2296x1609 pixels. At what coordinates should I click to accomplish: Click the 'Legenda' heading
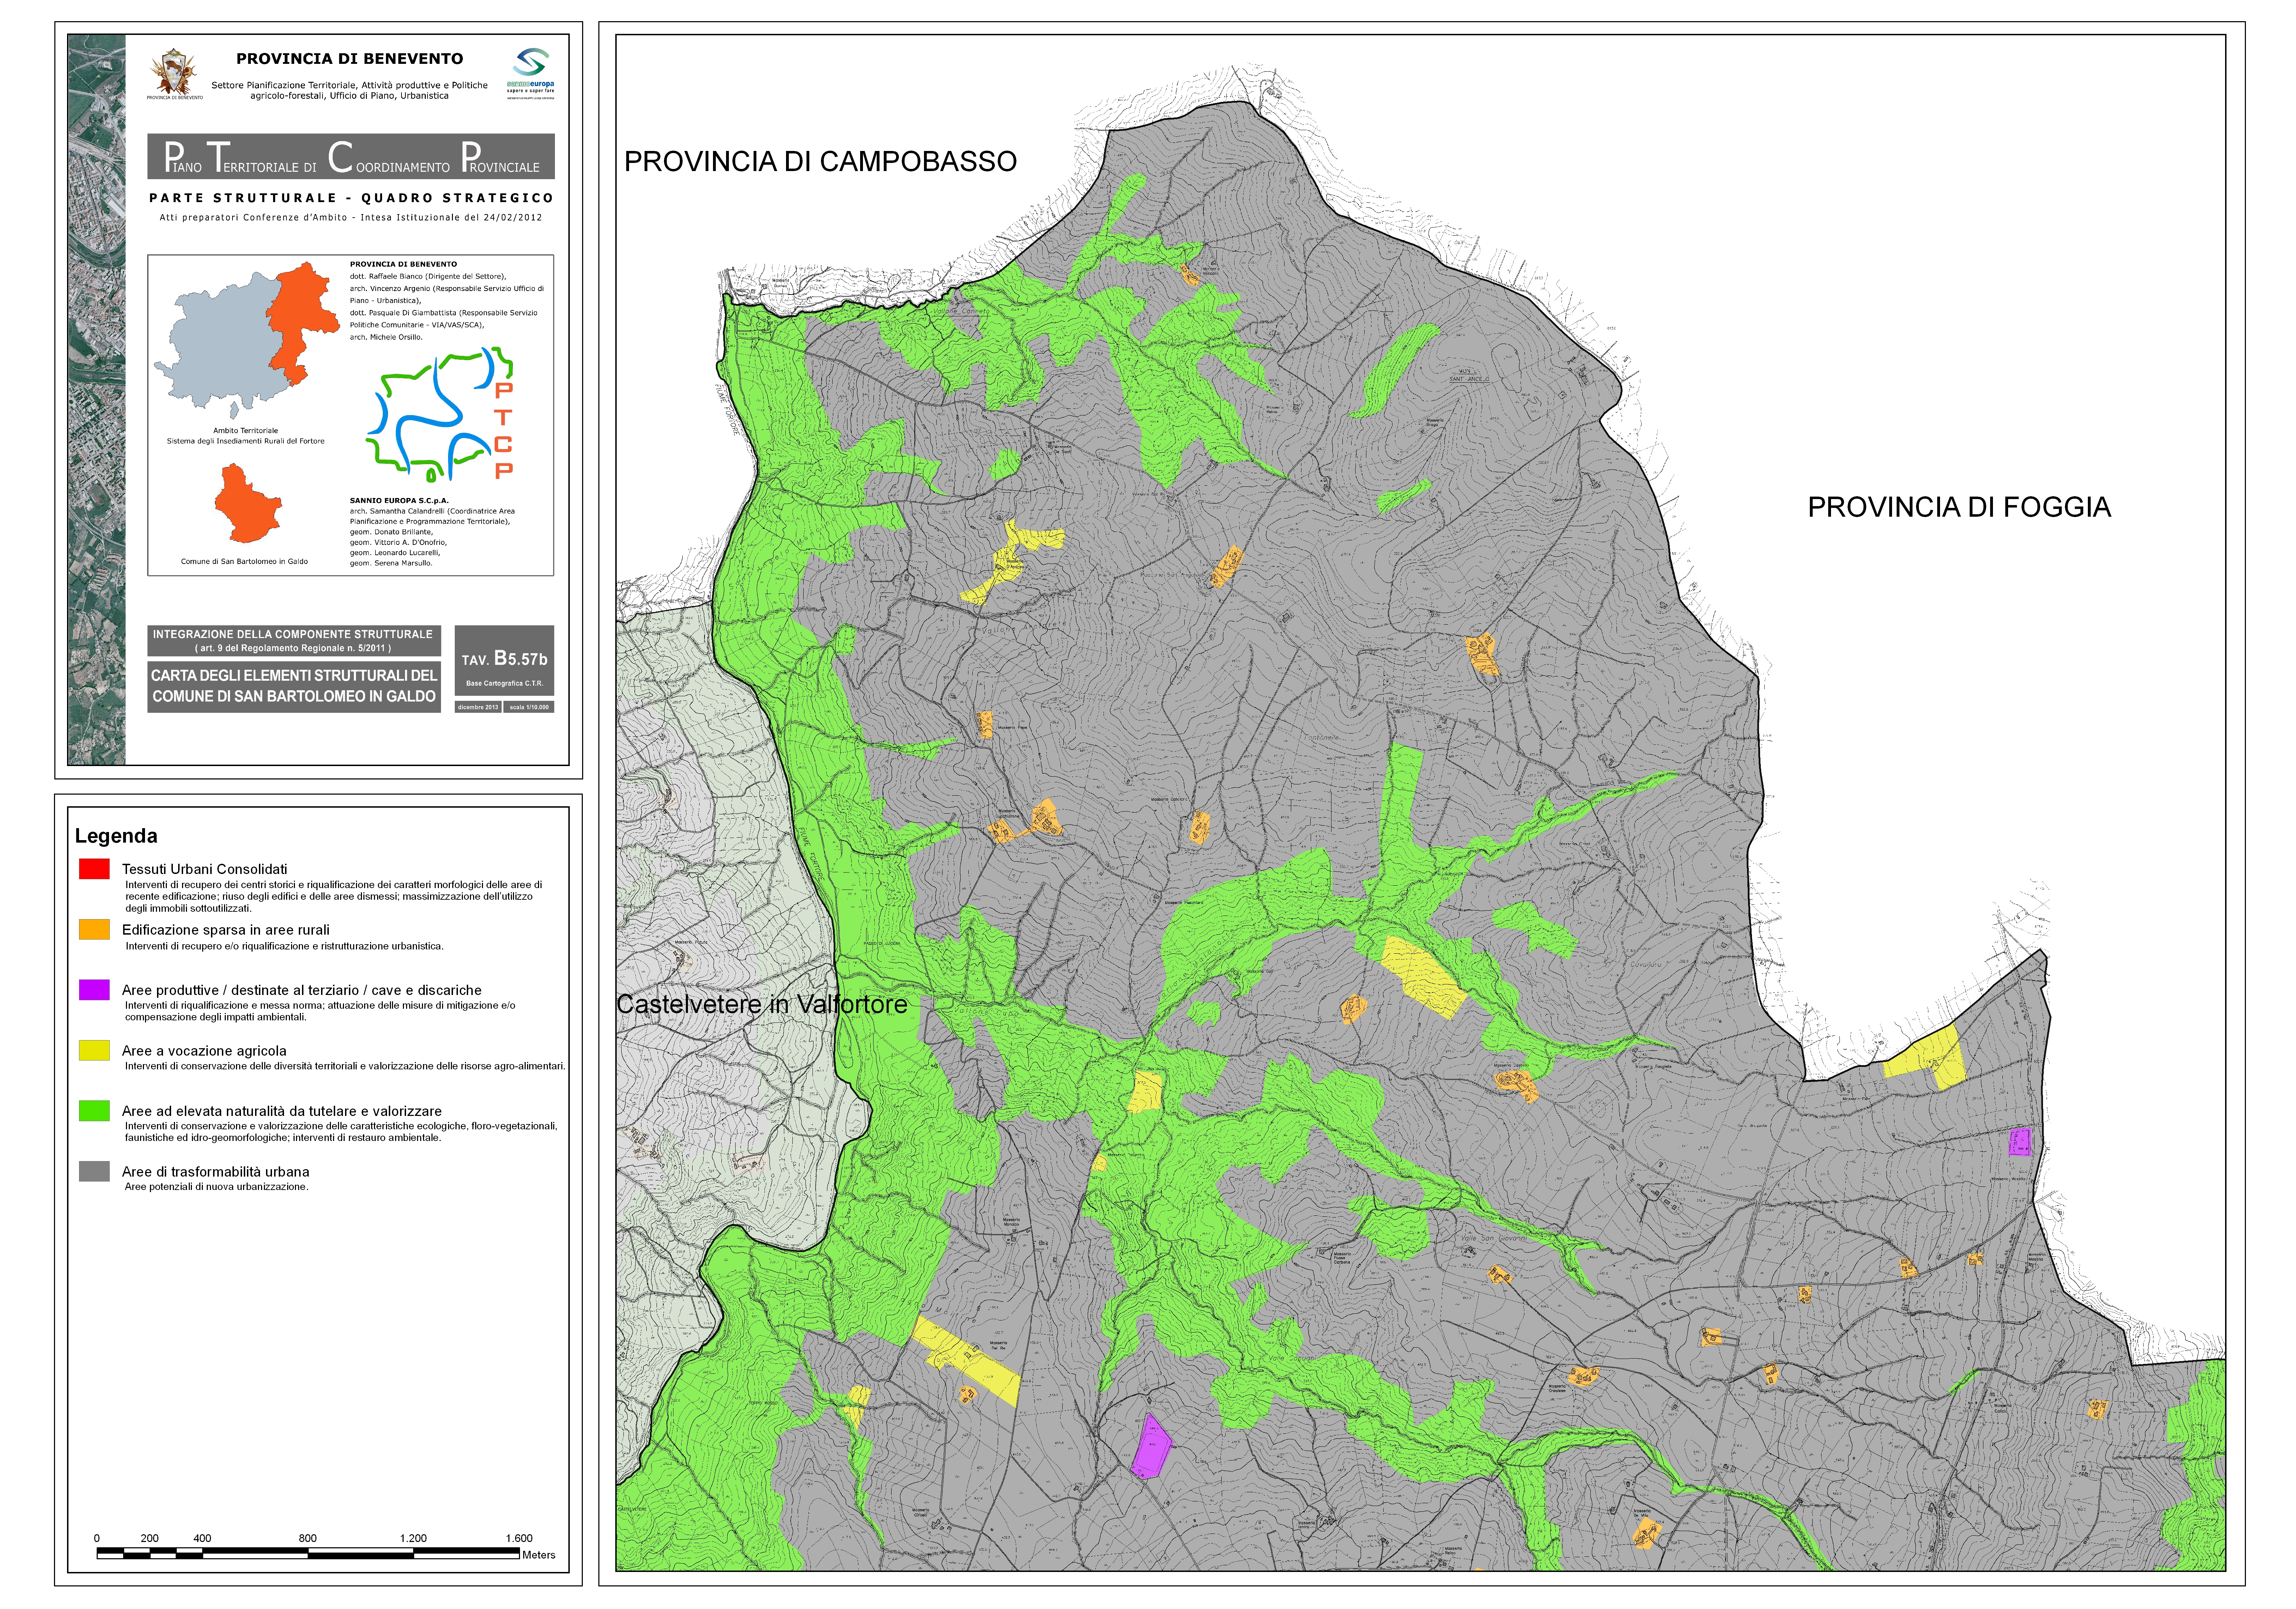point(116,836)
